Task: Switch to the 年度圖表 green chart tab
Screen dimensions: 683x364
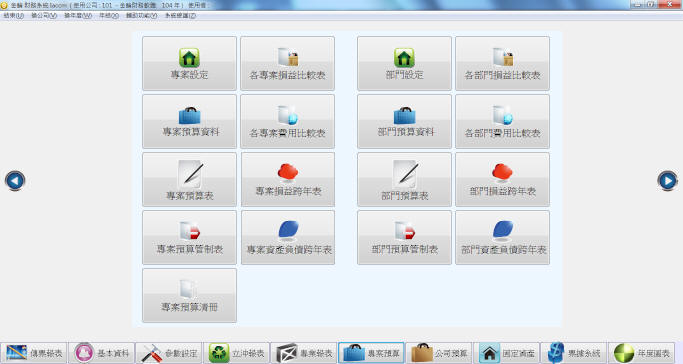Action: click(642, 353)
